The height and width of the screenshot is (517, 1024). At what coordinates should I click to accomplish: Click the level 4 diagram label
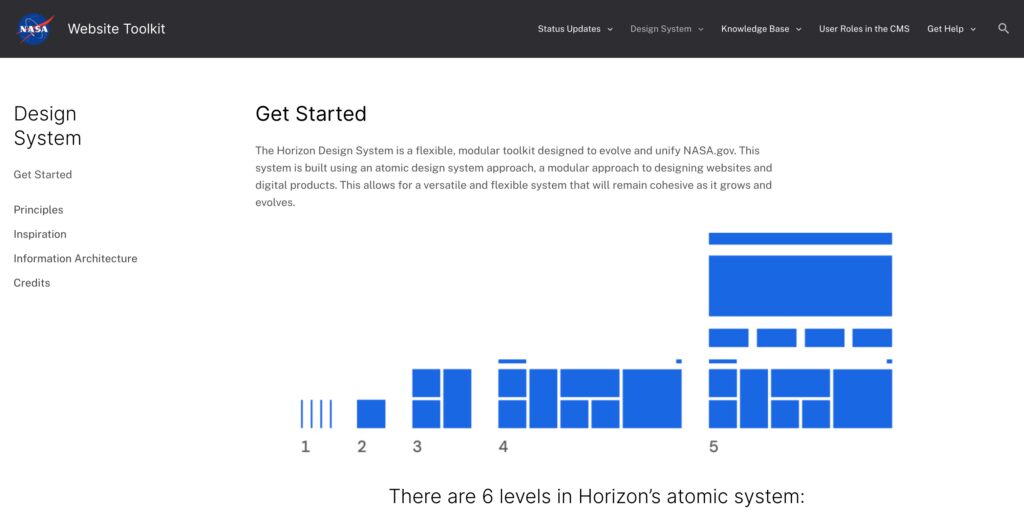(503, 447)
